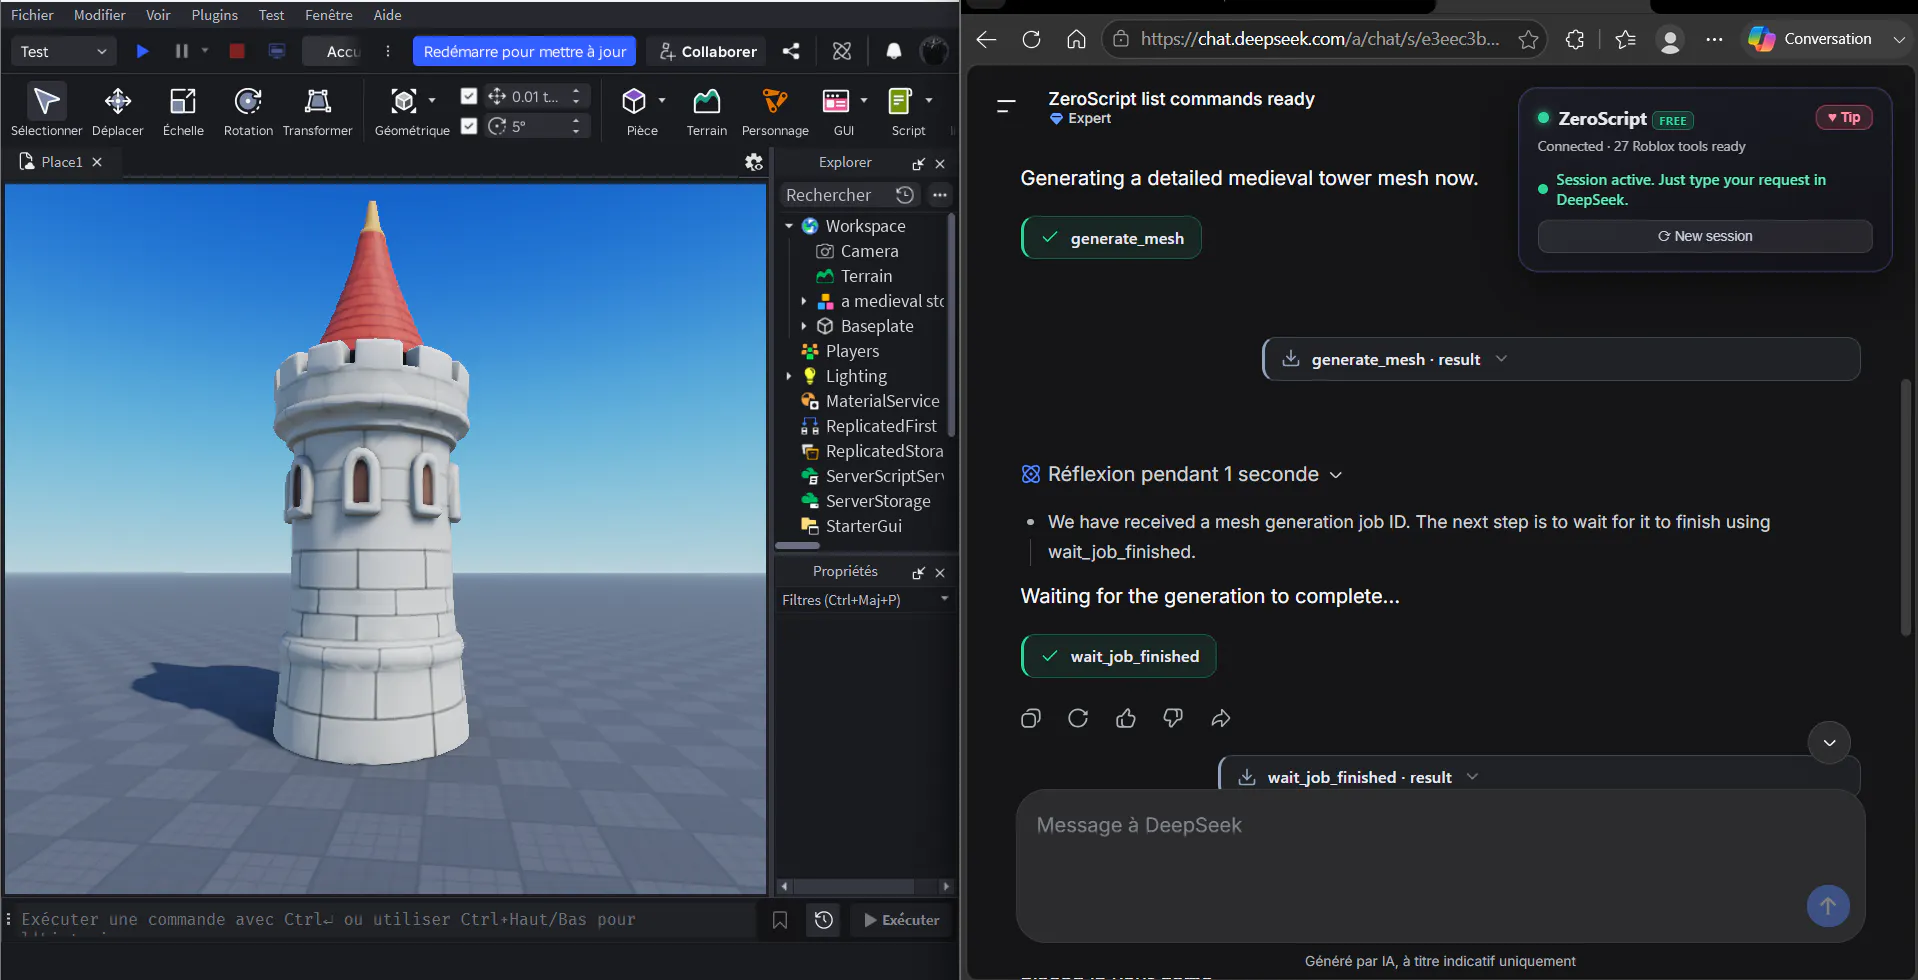Regenerate the DeepSeek response
The image size is (1918, 980).
(x=1078, y=718)
